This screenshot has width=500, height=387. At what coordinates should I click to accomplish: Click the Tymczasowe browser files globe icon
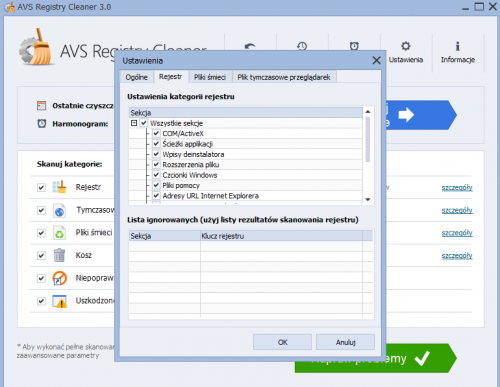(59, 210)
